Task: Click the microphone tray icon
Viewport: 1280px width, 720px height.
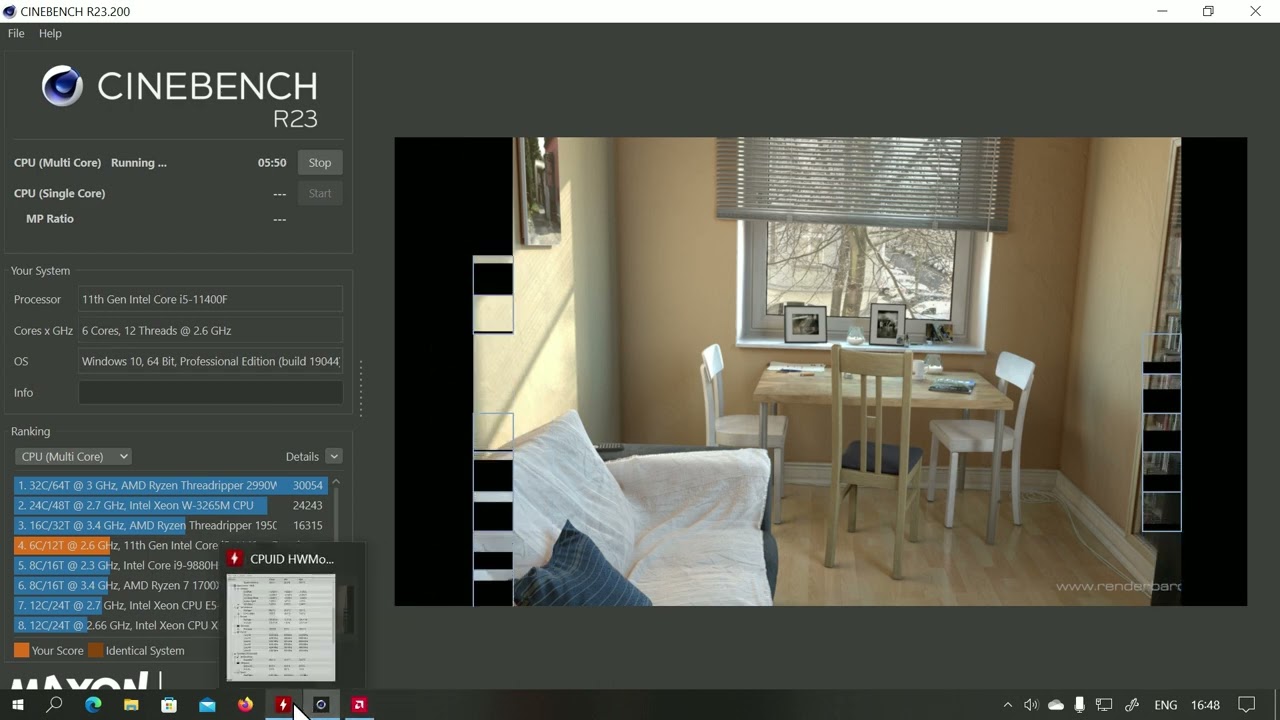Action: 1079,705
